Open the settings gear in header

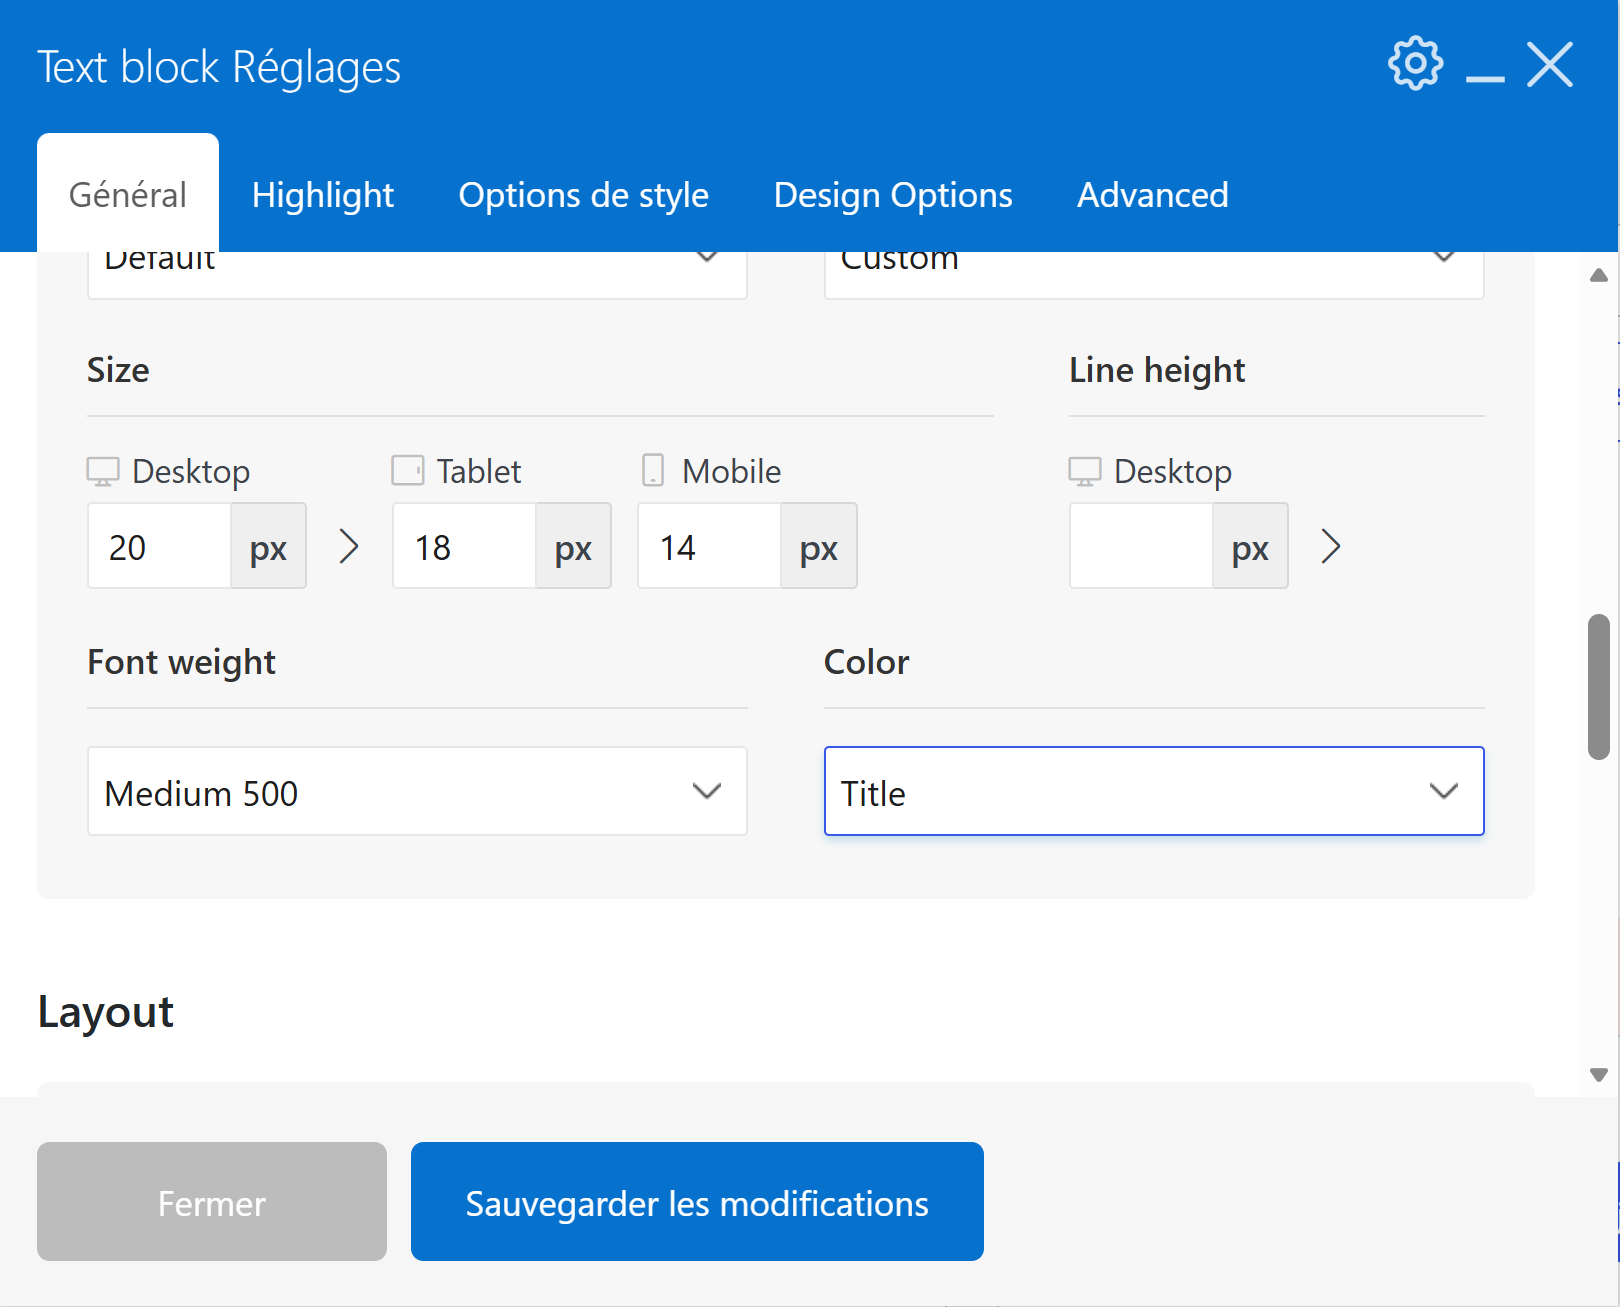[1416, 64]
